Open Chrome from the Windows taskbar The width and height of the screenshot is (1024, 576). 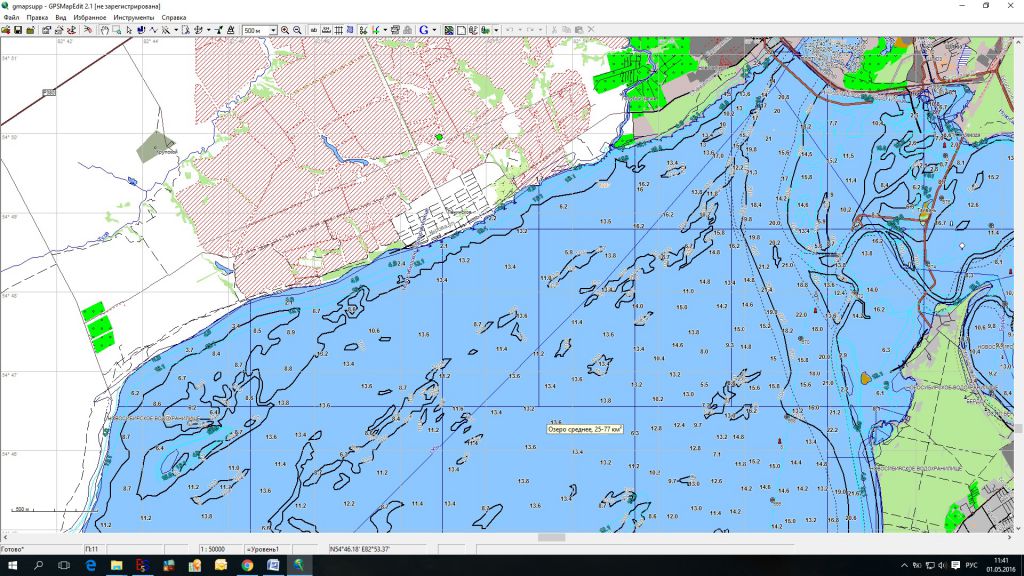(x=246, y=565)
